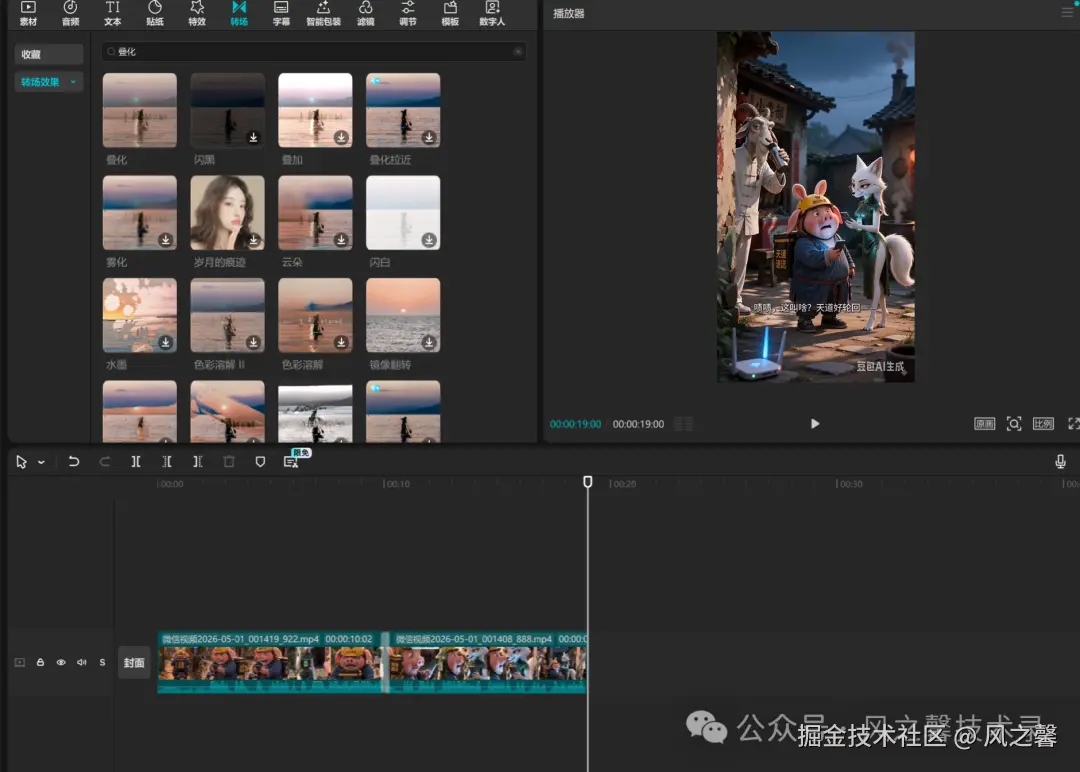The image size is (1080, 772).
Task: Click the 滤镜 filters icon
Action: [x=366, y=13]
